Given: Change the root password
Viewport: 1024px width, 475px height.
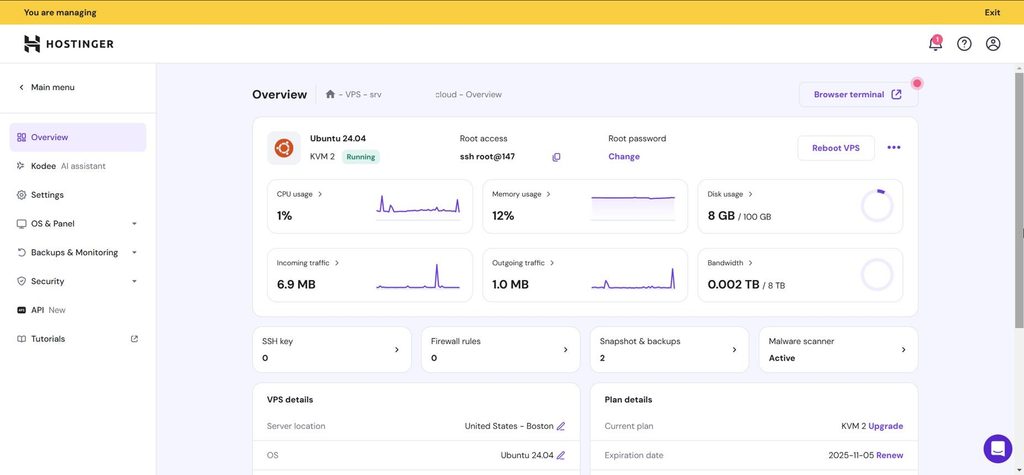Looking at the screenshot, I should (624, 157).
